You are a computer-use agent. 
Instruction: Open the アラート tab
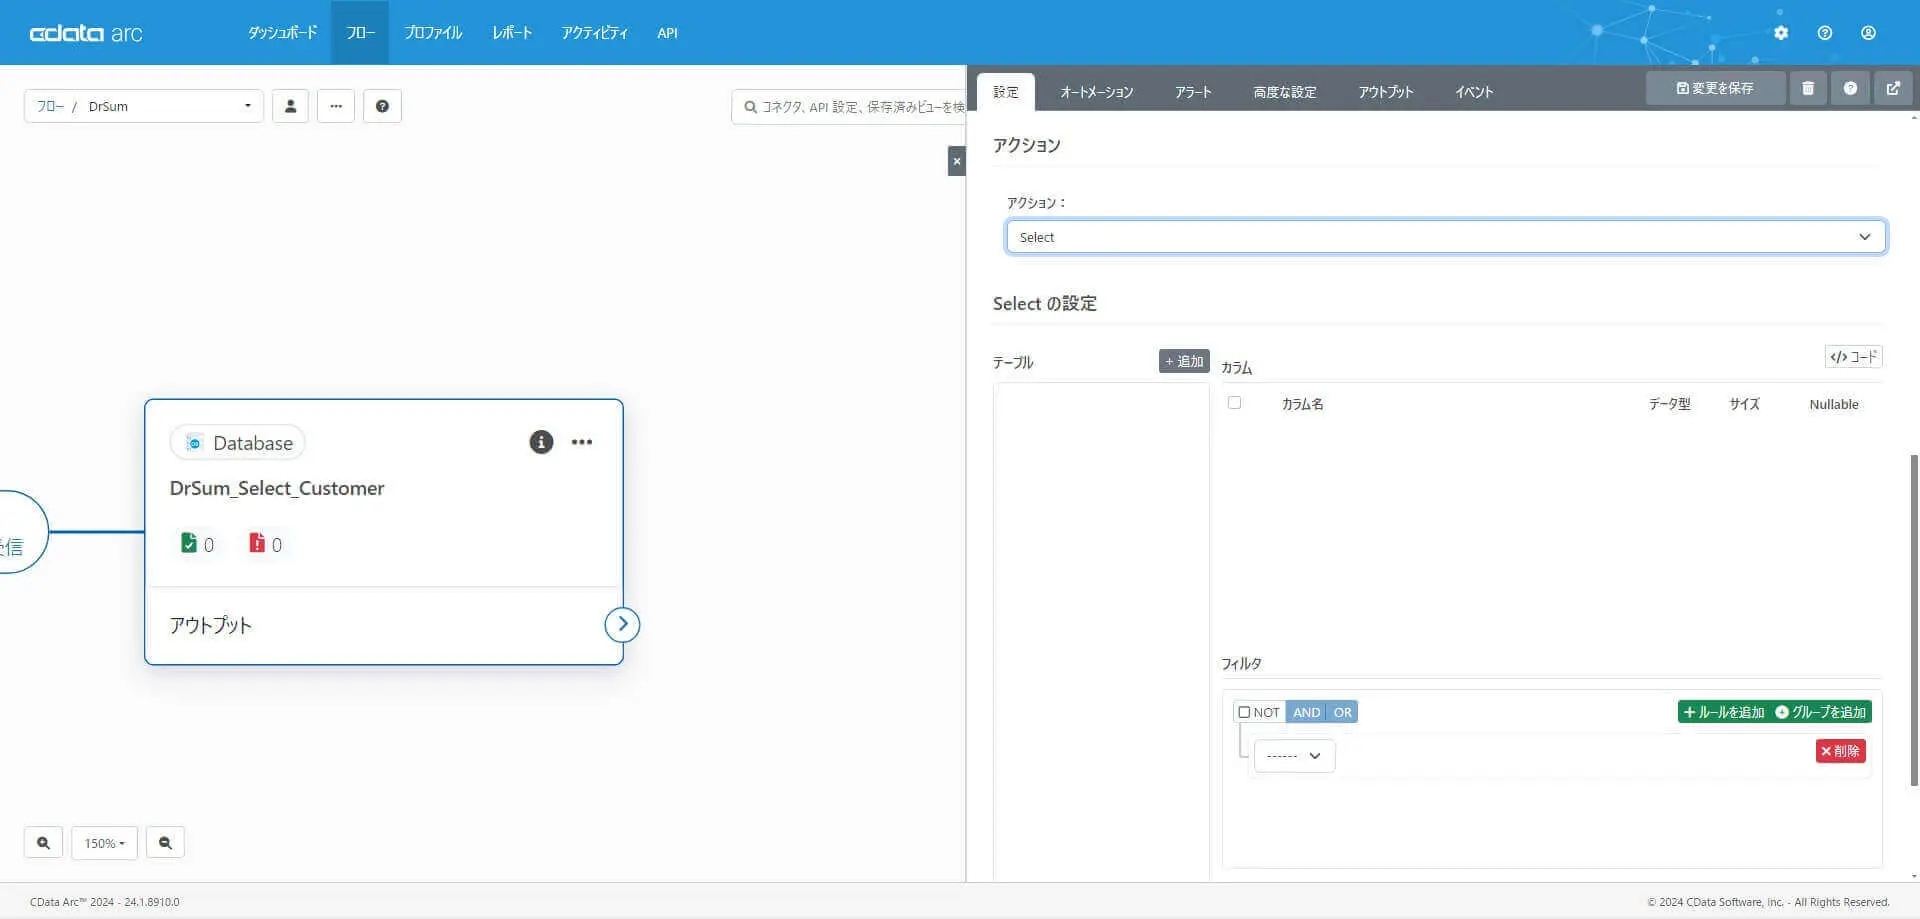coord(1193,92)
